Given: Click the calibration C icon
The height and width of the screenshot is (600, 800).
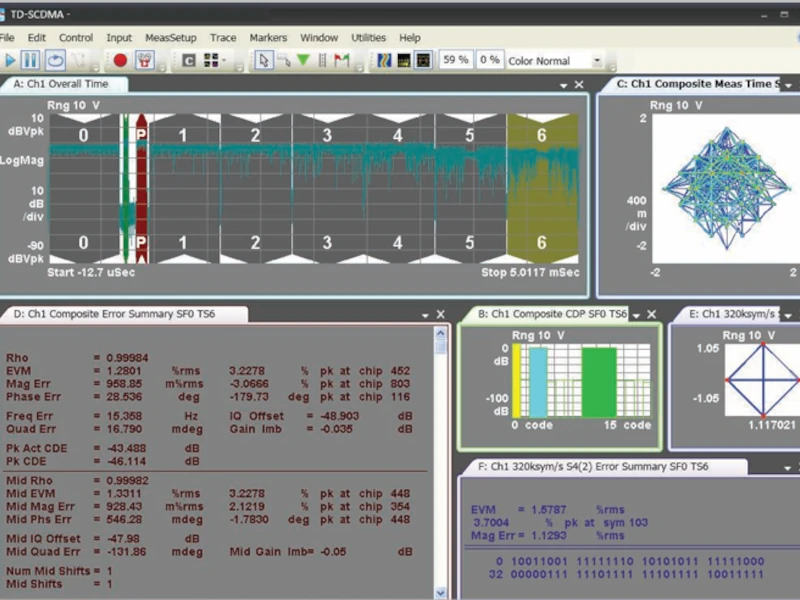Looking at the screenshot, I should pyautogui.click(x=188, y=60).
